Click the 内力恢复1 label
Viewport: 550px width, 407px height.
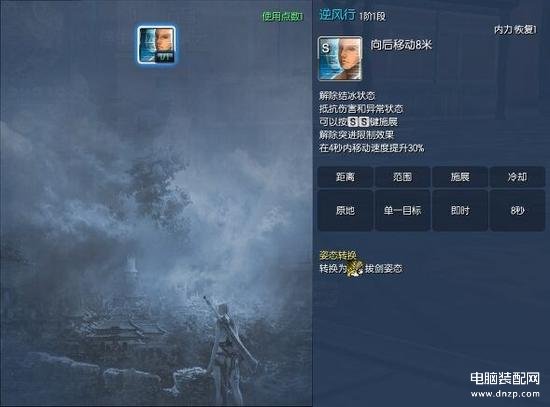click(515, 30)
